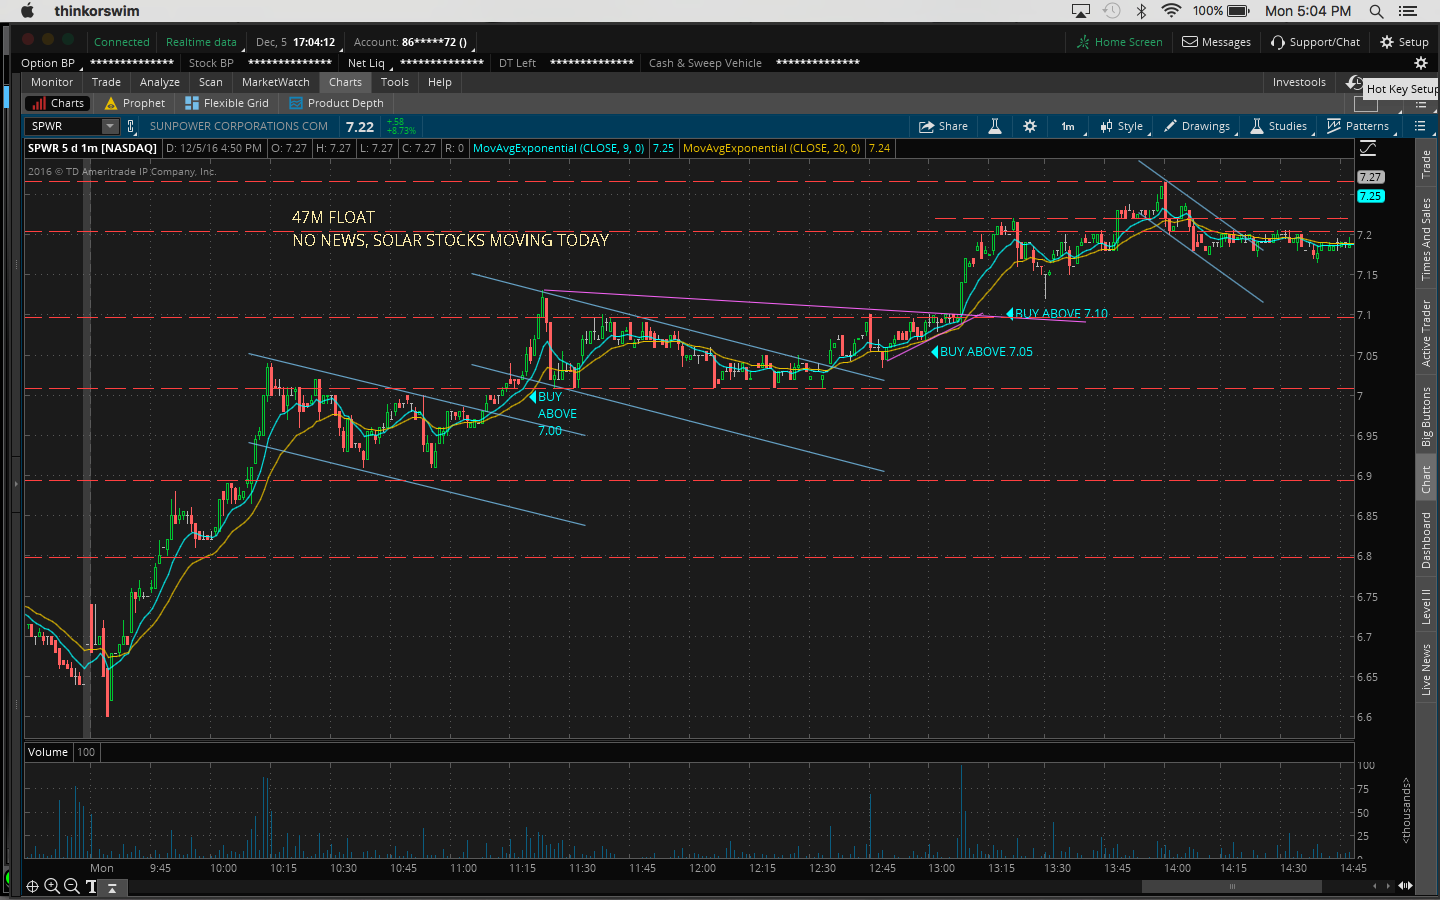Open the 1m timeframe dropdown

tap(1068, 126)
